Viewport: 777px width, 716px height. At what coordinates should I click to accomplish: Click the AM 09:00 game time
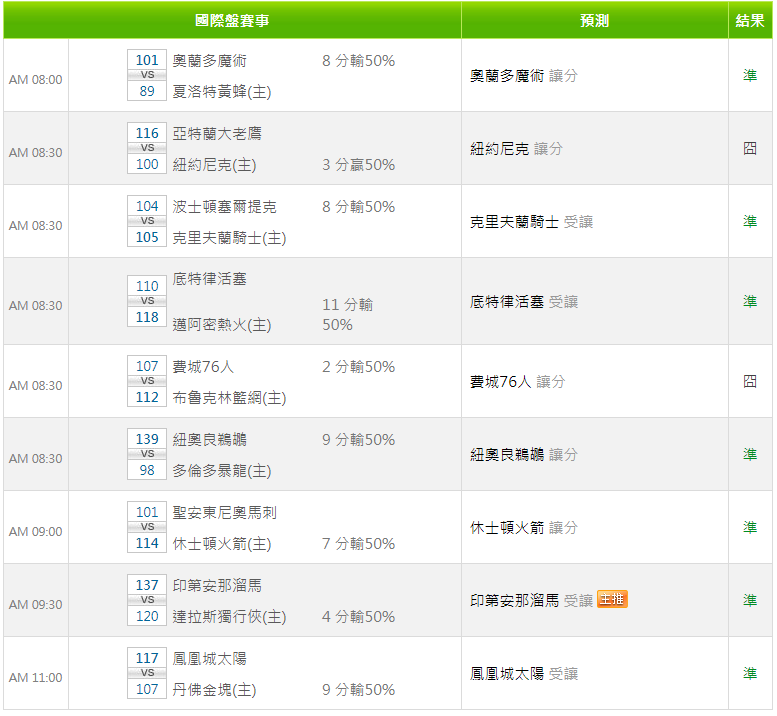(x=36, y=532)
